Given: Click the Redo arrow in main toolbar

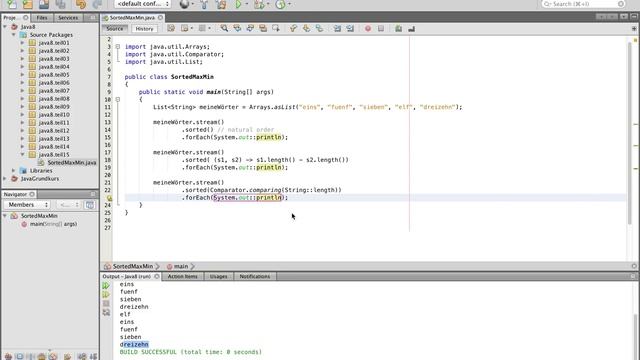Looking at the screenshot, I should 97,4.
